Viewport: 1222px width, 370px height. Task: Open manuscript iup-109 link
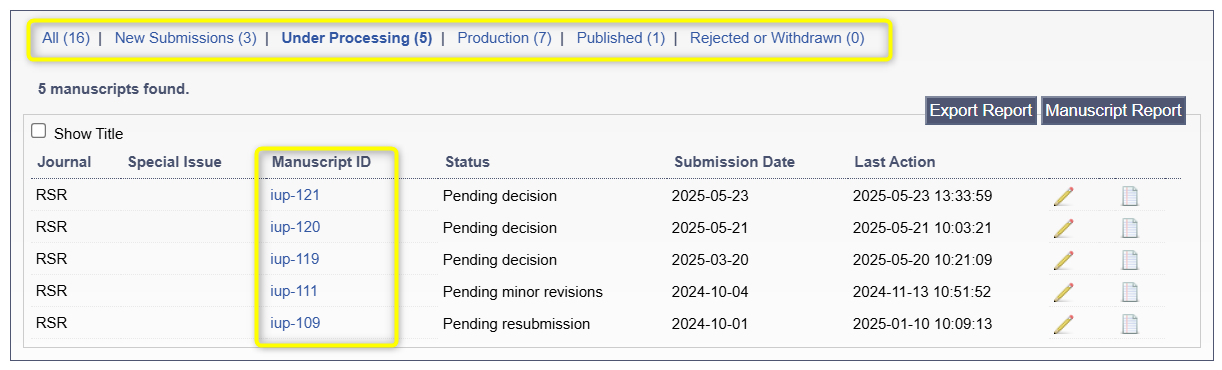click(x=295, y=323)
